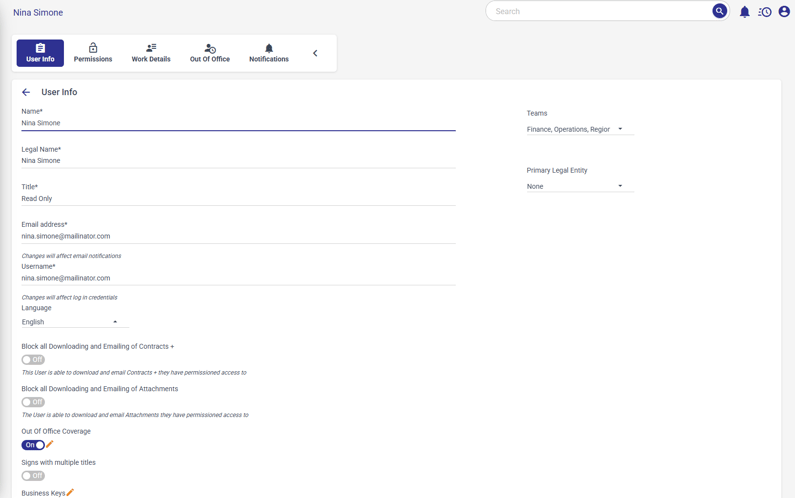Open the user account profile icon
The width and height of the screenshot is (795, 498).
(x=784, y=12)
